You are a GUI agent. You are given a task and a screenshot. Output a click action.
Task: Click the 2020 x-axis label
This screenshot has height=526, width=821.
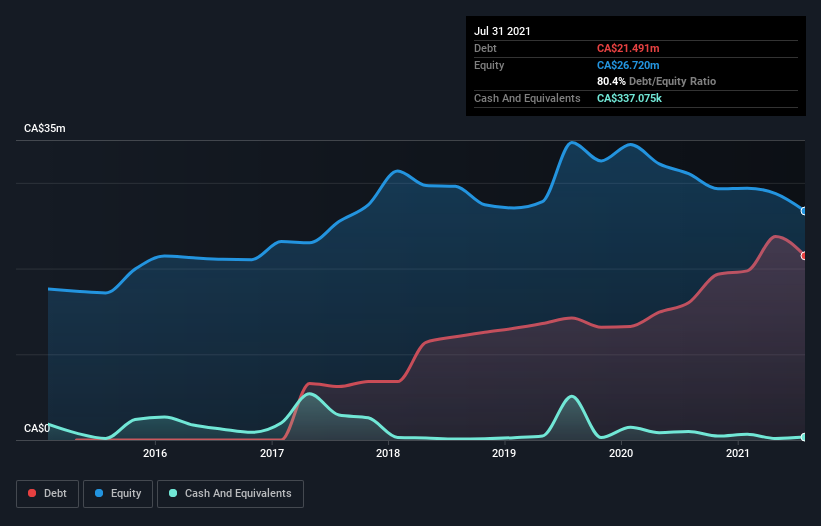621,453
